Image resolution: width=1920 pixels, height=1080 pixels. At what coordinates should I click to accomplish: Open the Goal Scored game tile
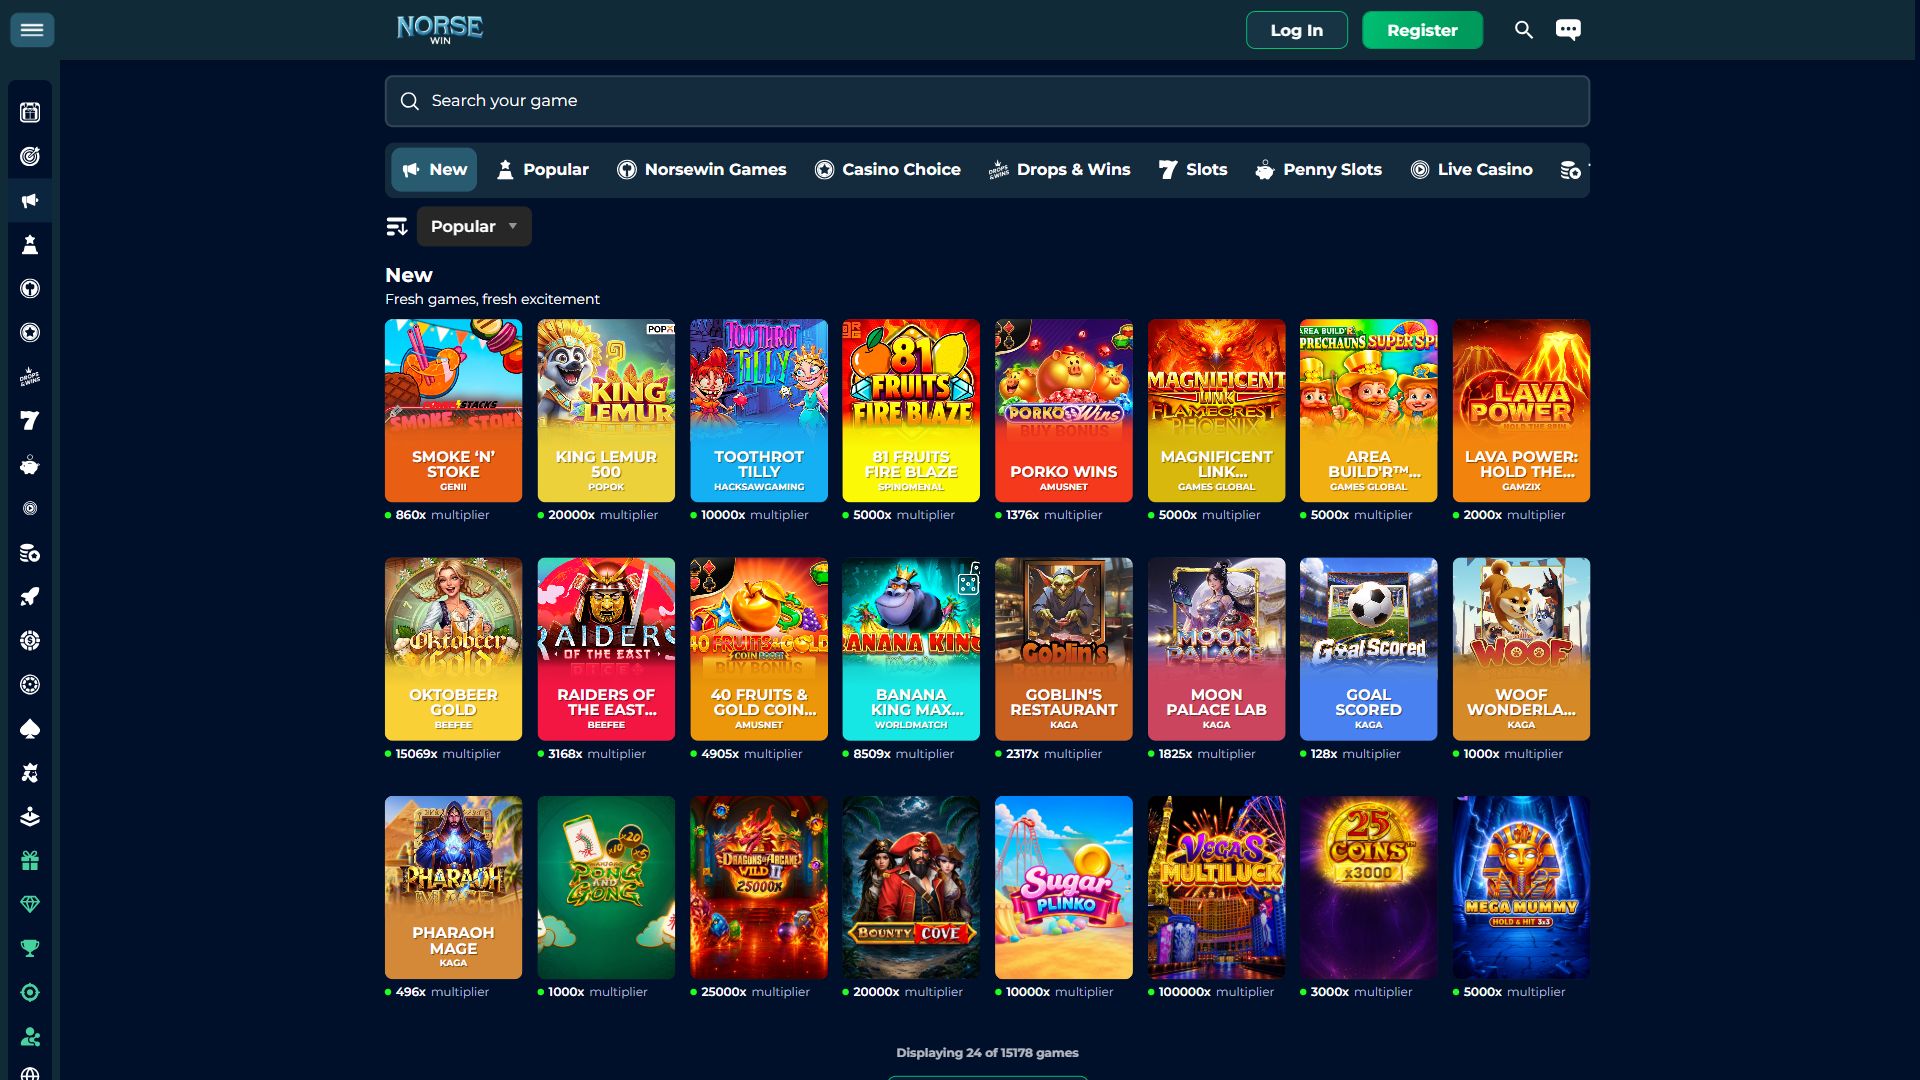coord(1368,649)
